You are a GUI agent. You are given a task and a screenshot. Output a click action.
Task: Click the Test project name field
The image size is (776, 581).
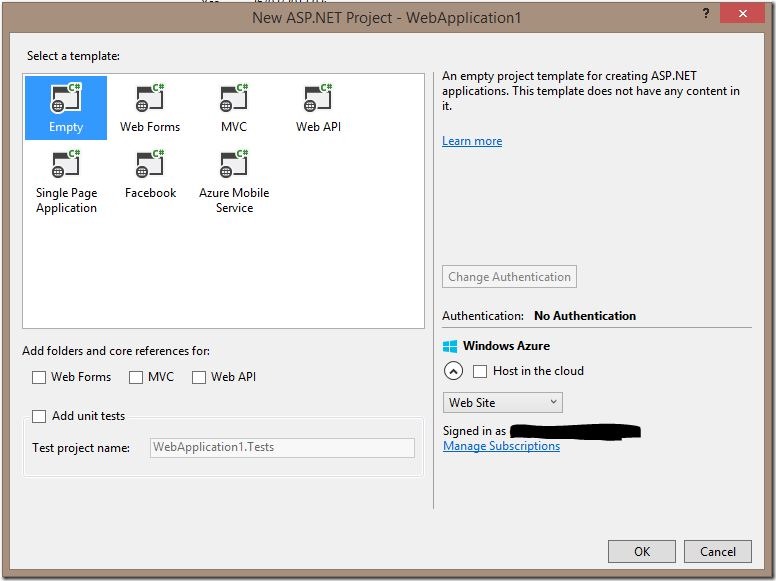coord(282,447)
